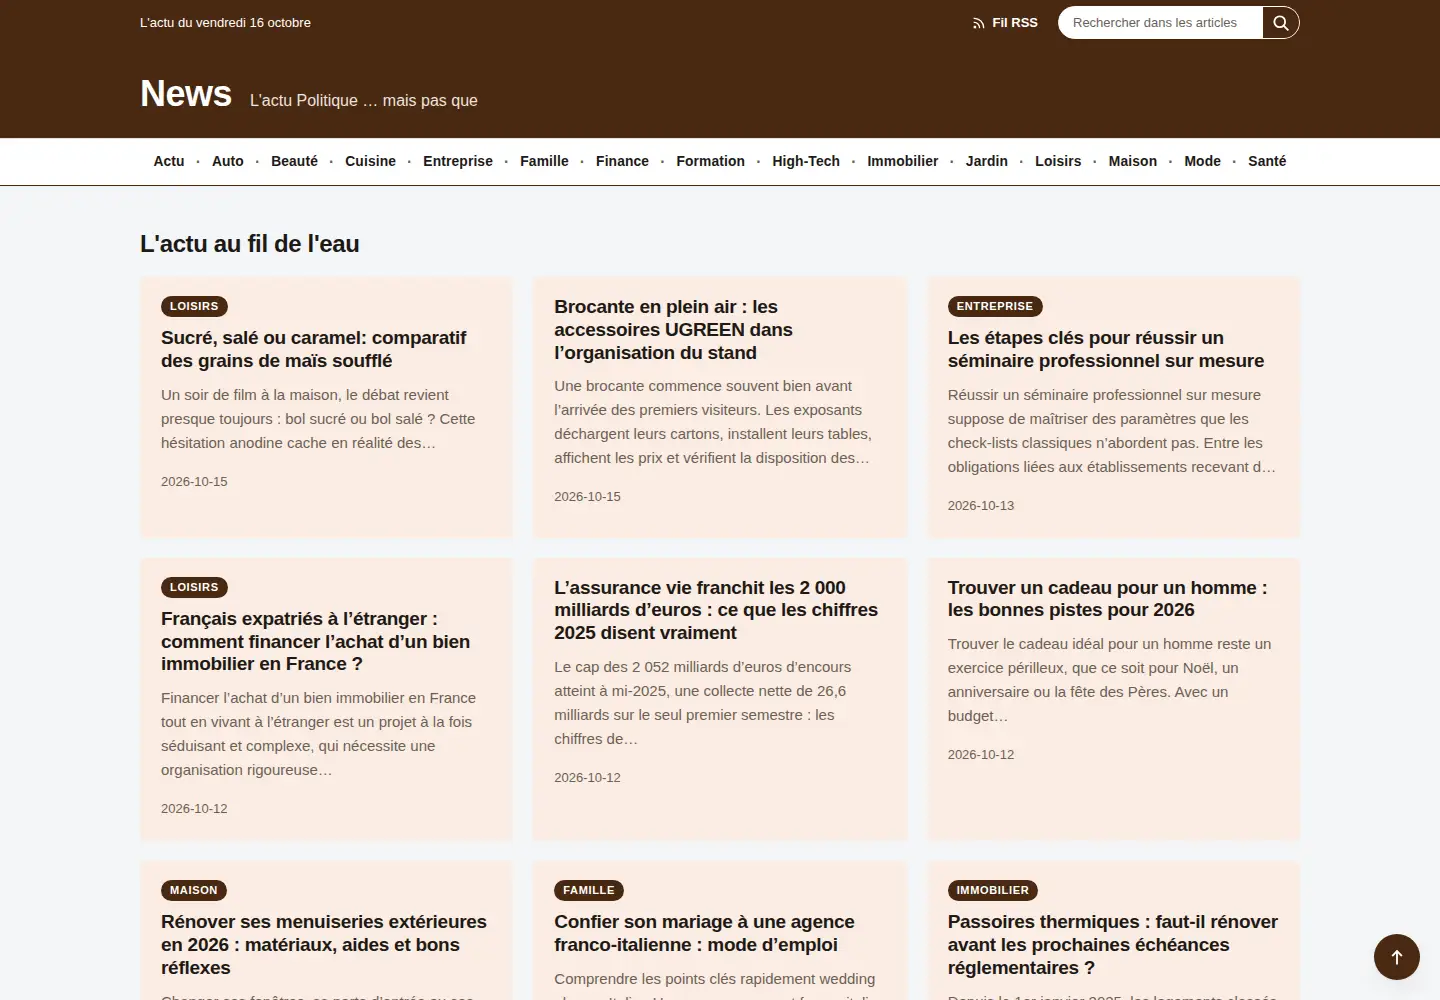
Task: Click the excerpt starting 'Un soir de film'
Action: (318, 419)
